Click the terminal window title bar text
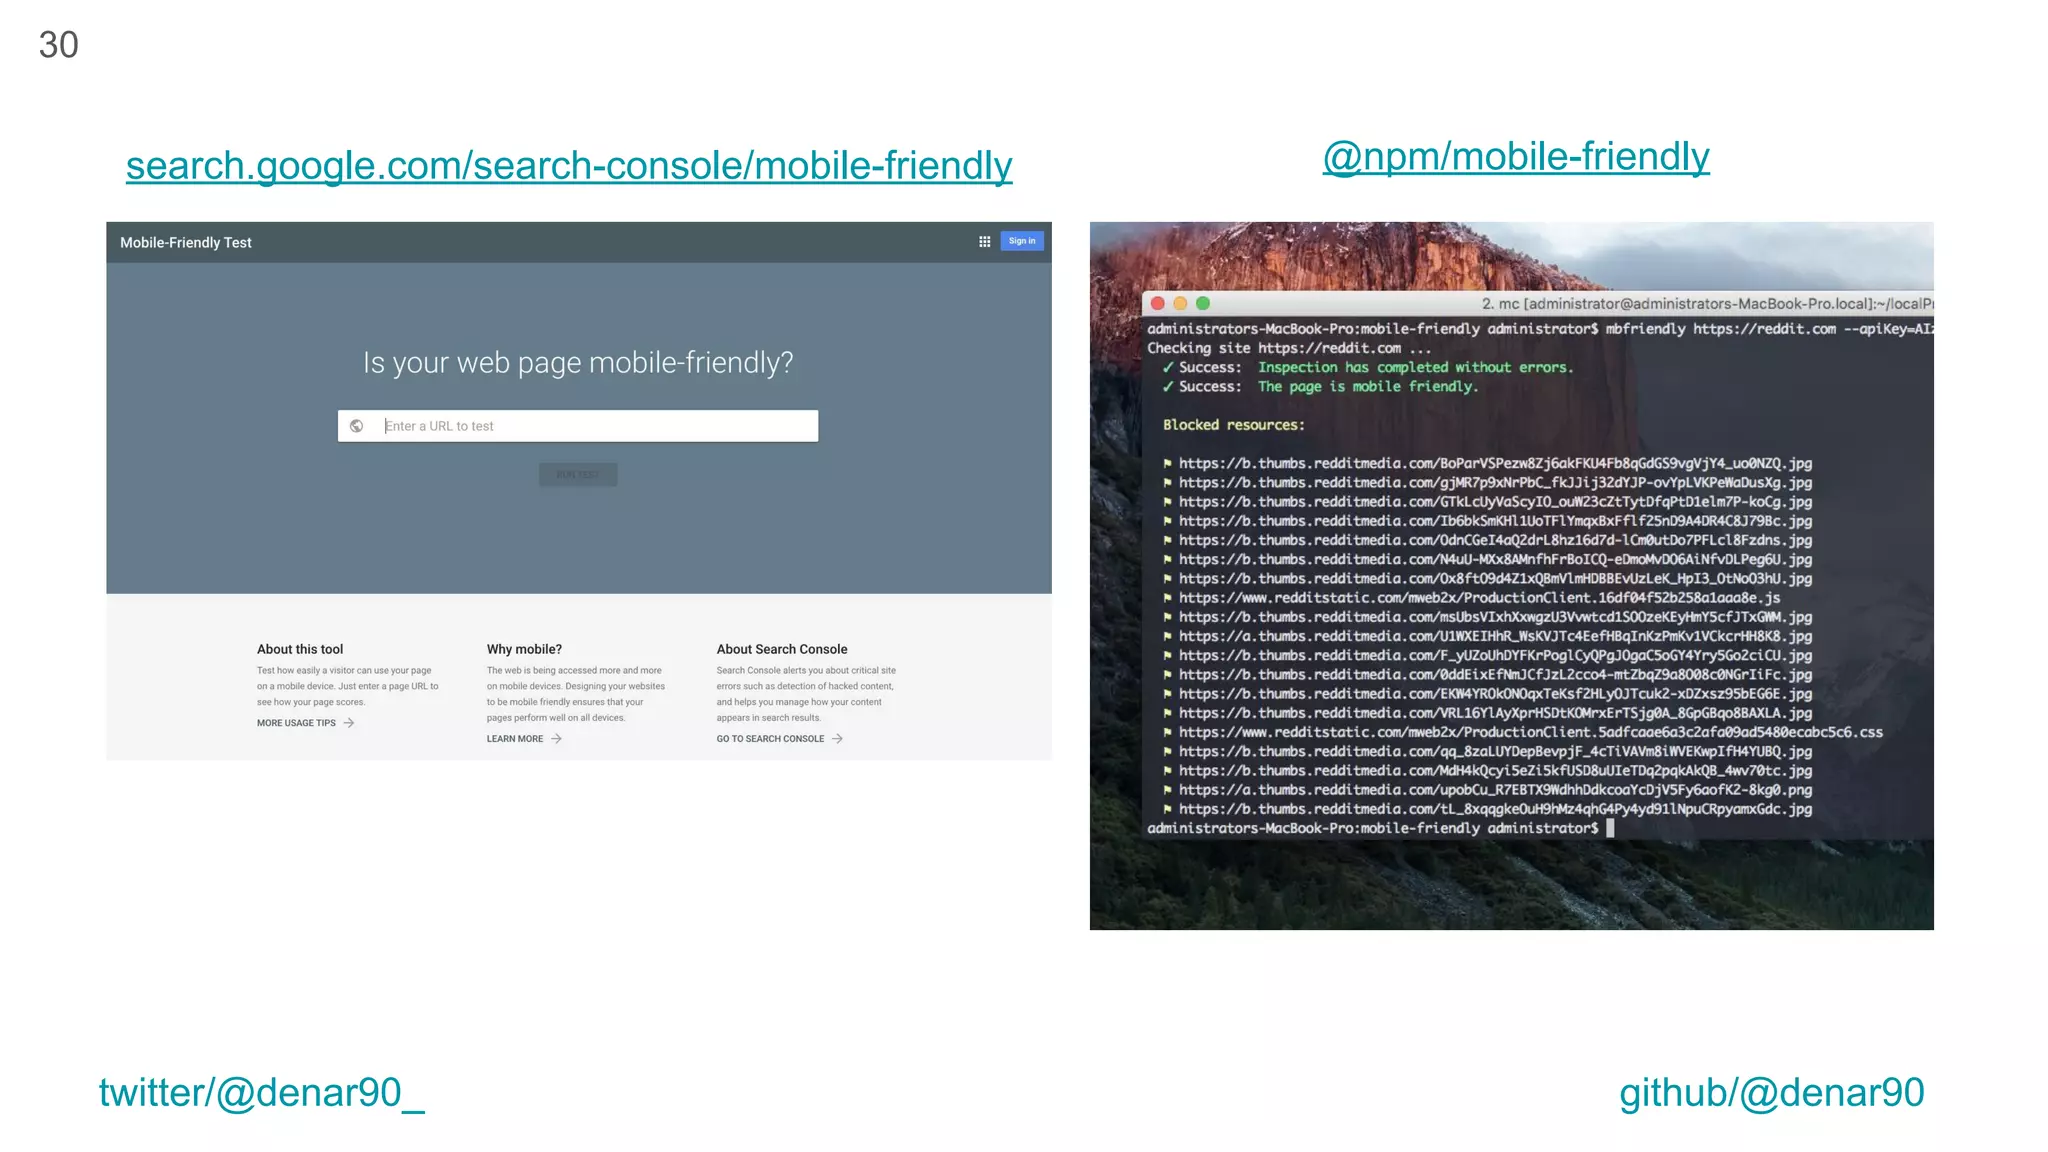 1707,304
